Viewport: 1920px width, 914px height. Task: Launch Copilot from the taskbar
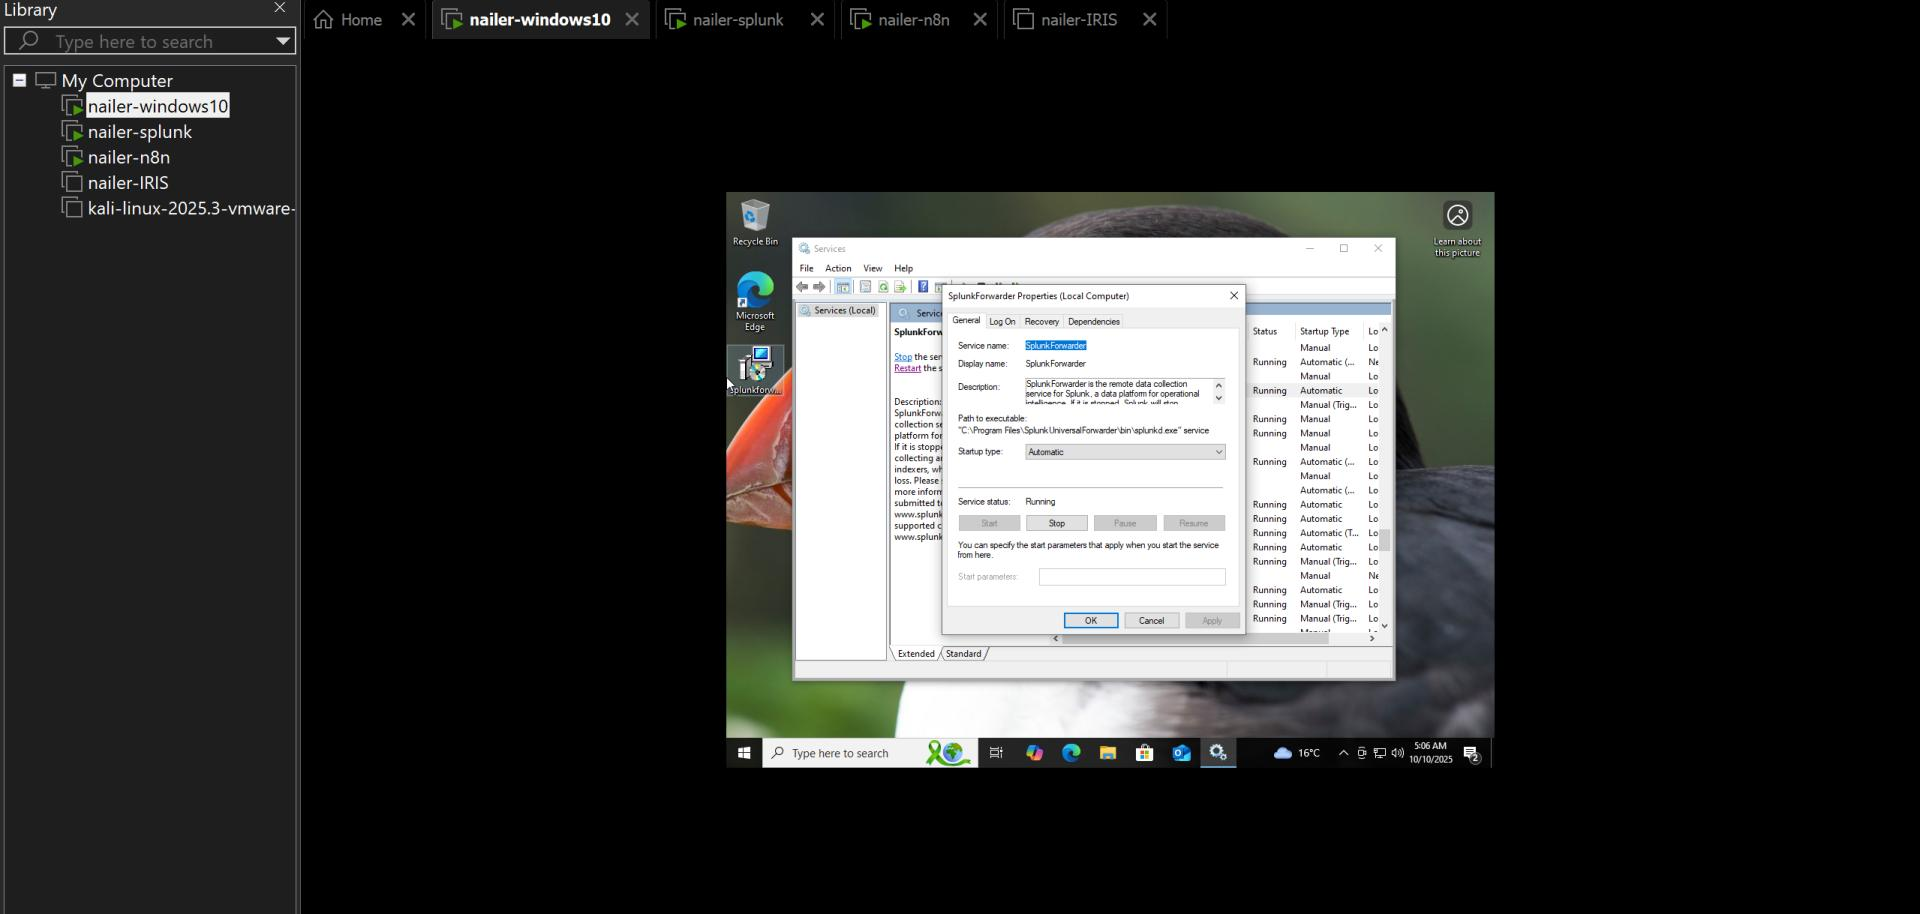(1034, 753)
